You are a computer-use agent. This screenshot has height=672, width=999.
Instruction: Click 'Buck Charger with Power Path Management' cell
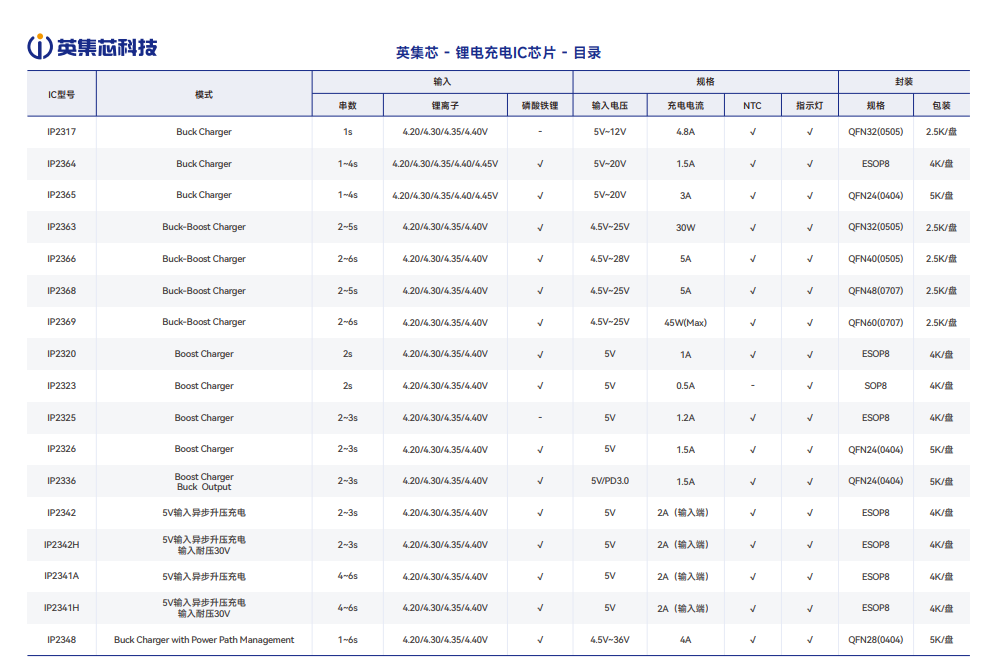204,640
